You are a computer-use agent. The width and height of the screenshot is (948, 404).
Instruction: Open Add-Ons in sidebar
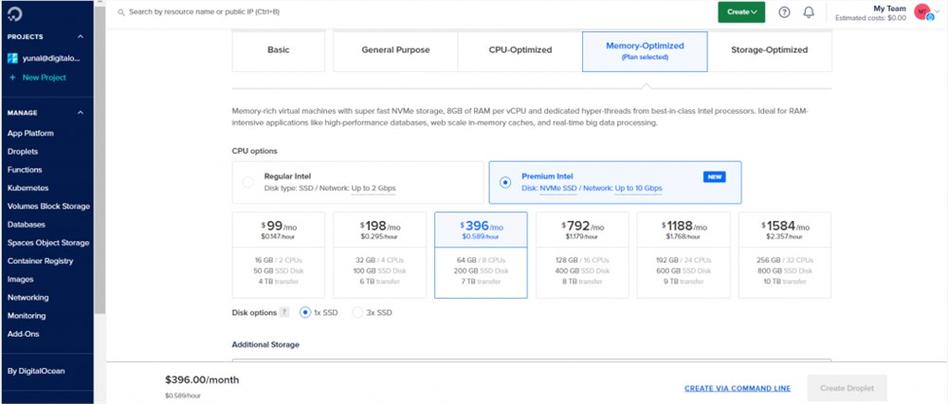[23, 334]
